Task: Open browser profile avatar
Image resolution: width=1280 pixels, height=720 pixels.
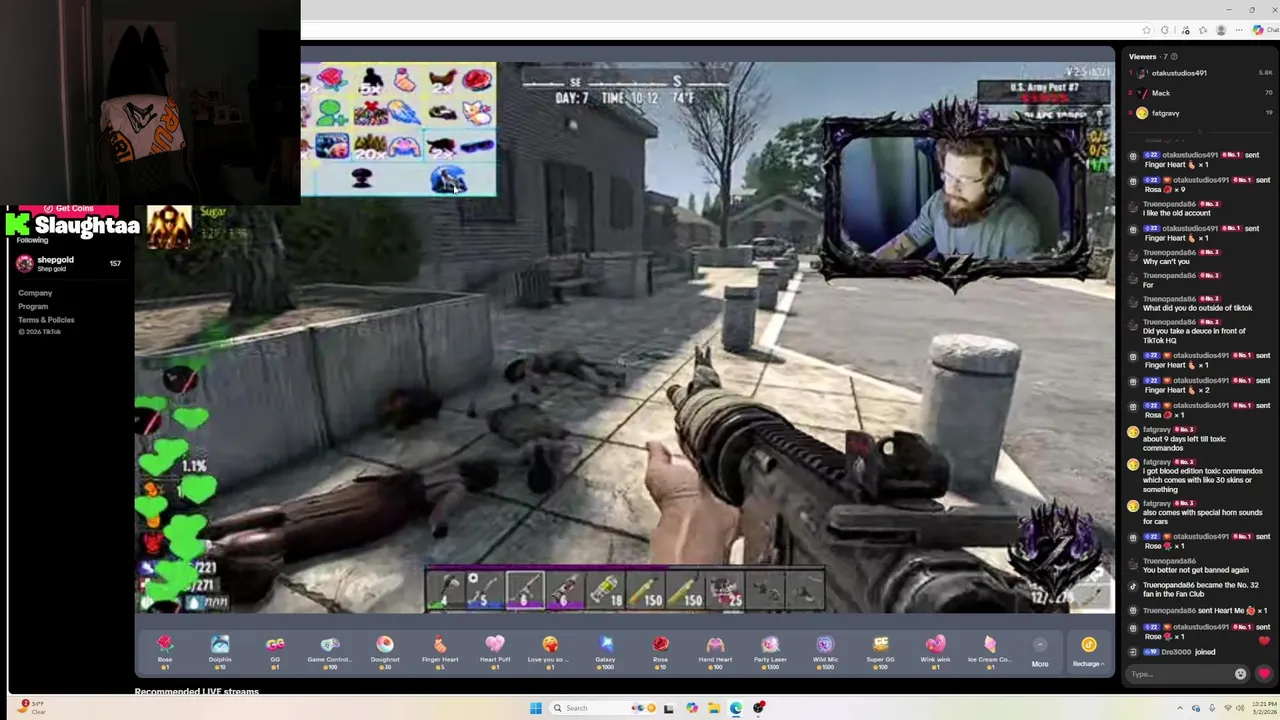Action: (1221, 30)
